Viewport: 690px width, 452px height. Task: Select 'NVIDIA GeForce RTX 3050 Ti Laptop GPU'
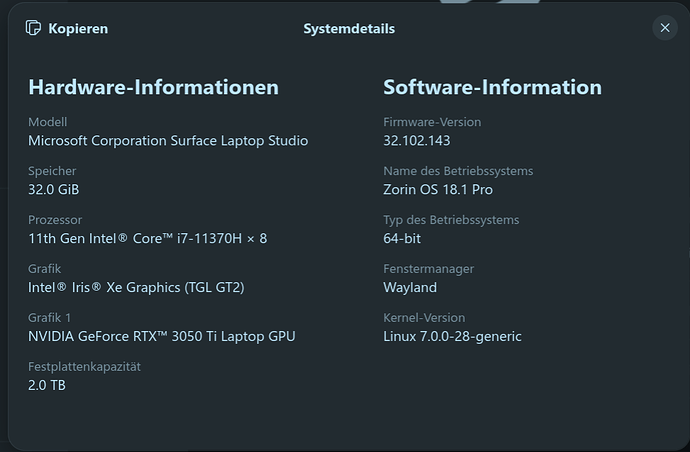(161, 336)
